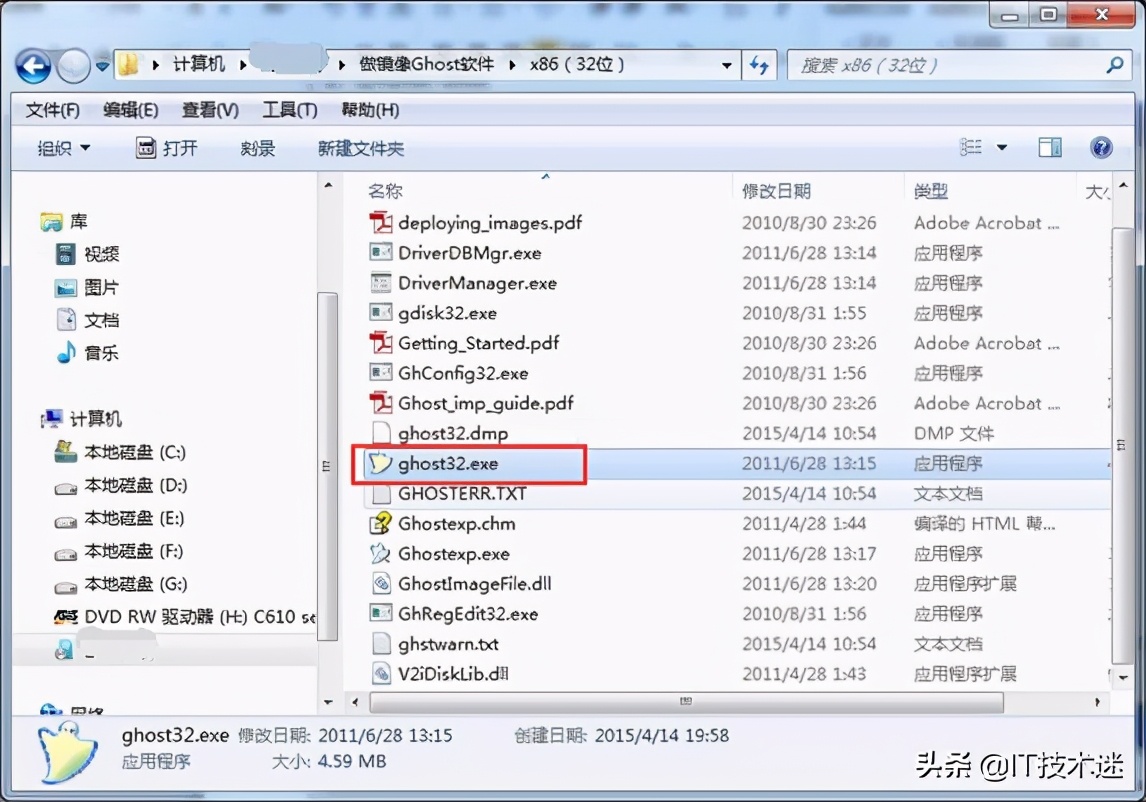The height and width of the screenshot is (802, 1146).
Task: Select Getting_Started.pdf file icon
Action: [380, 343]
